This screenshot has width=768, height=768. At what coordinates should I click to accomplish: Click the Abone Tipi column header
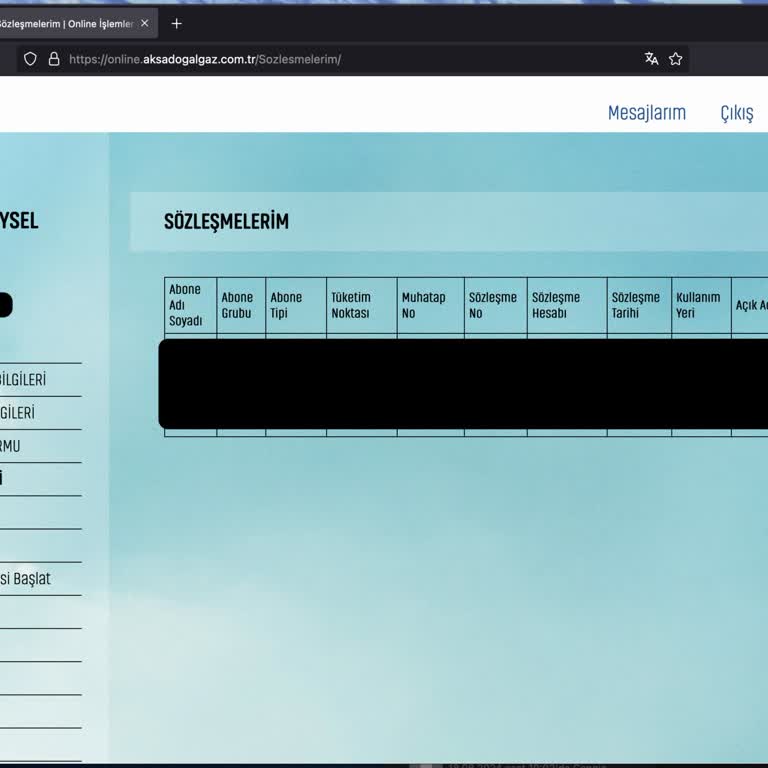coord(296,305)
